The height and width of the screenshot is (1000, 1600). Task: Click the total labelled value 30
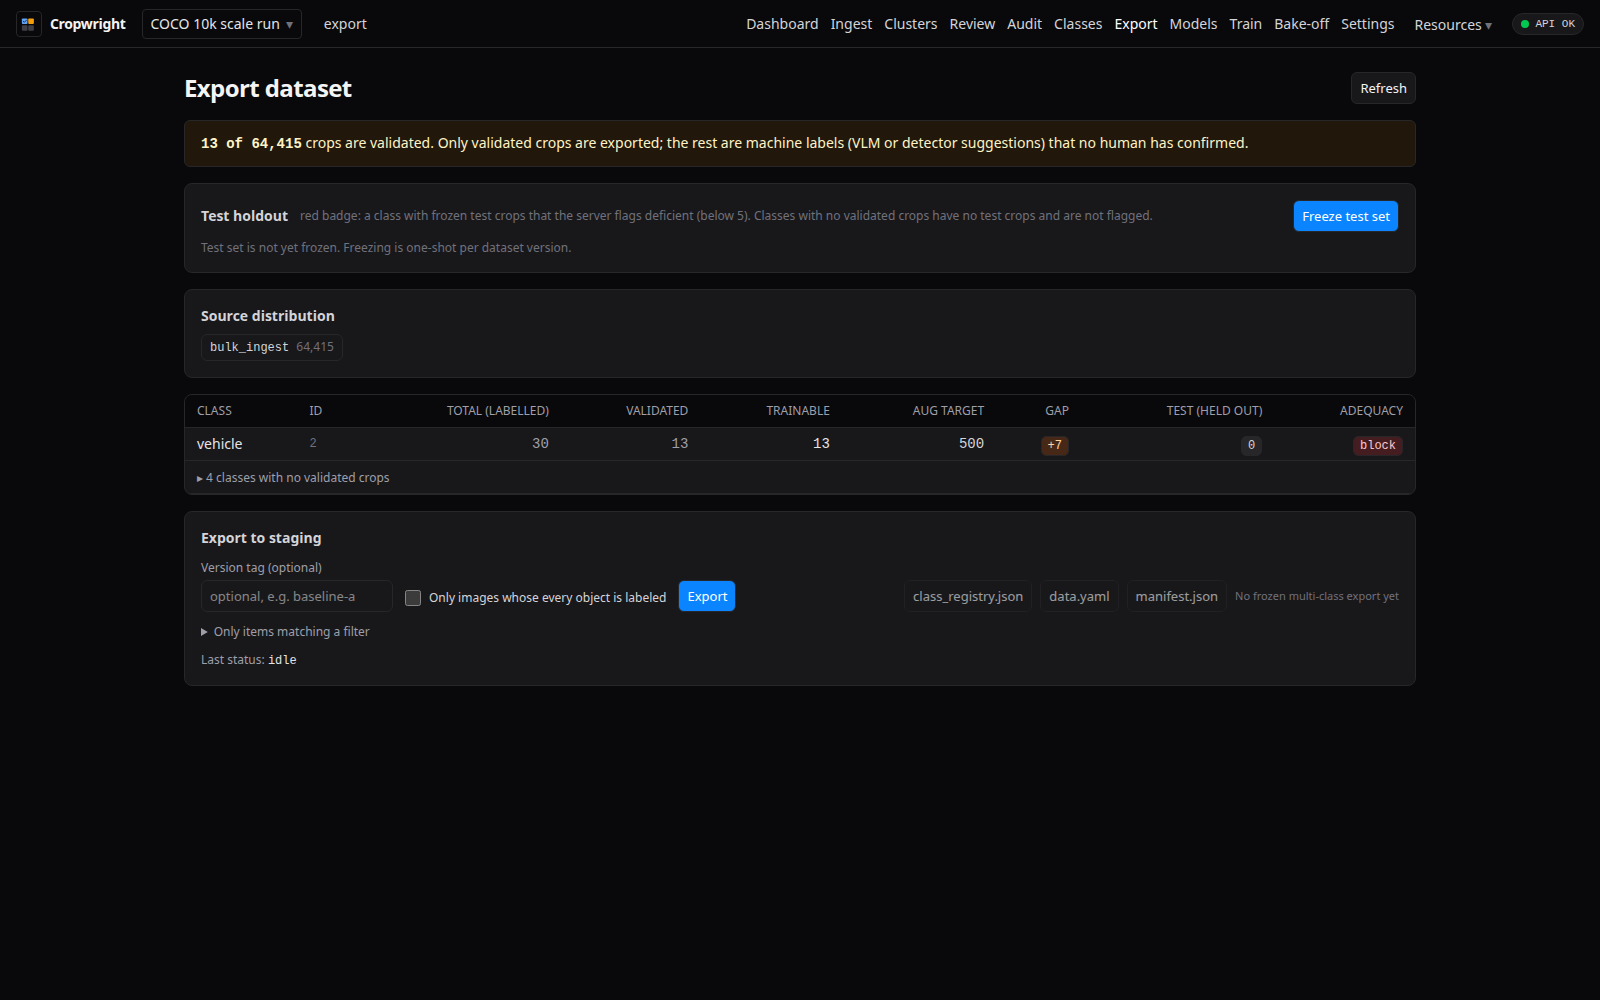click(x=540, y=443)
